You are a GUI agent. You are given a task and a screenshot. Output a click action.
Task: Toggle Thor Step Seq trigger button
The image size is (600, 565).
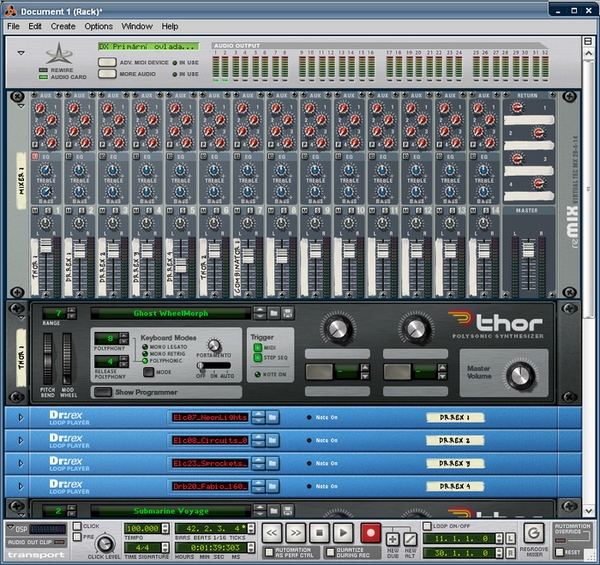point(258,358)
